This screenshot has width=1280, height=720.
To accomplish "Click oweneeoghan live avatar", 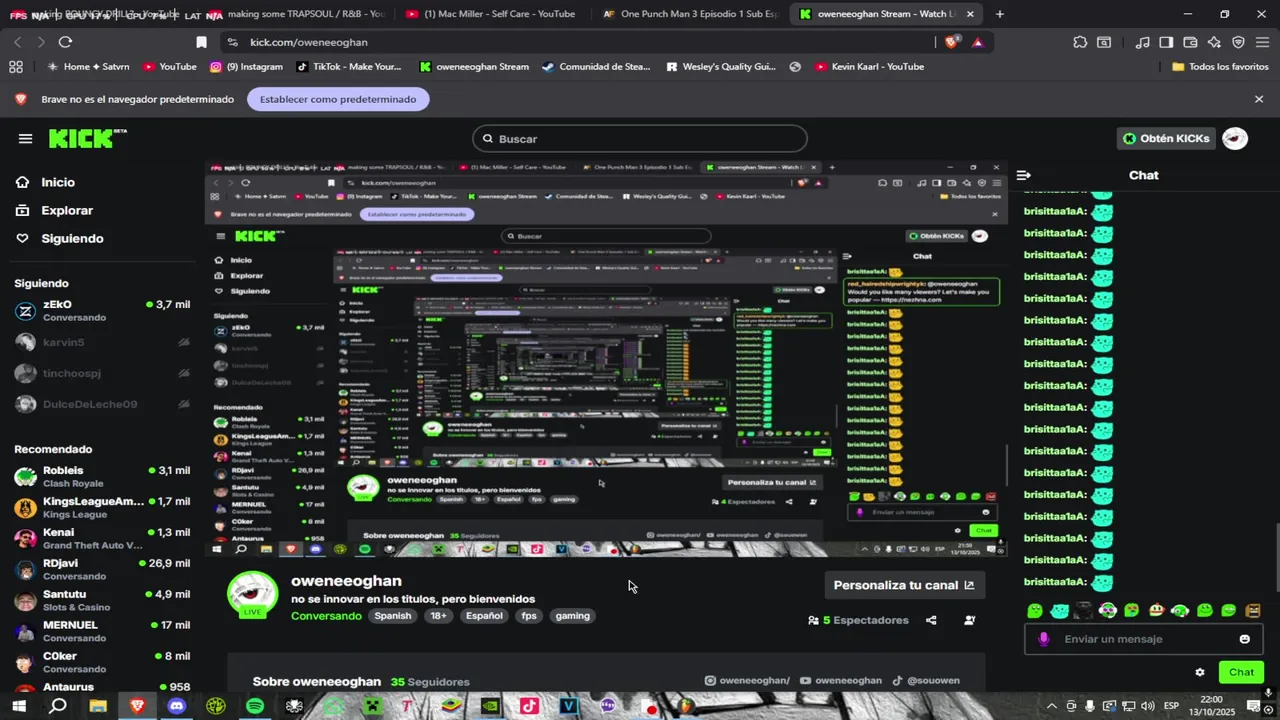I will (x=252, y=595).
